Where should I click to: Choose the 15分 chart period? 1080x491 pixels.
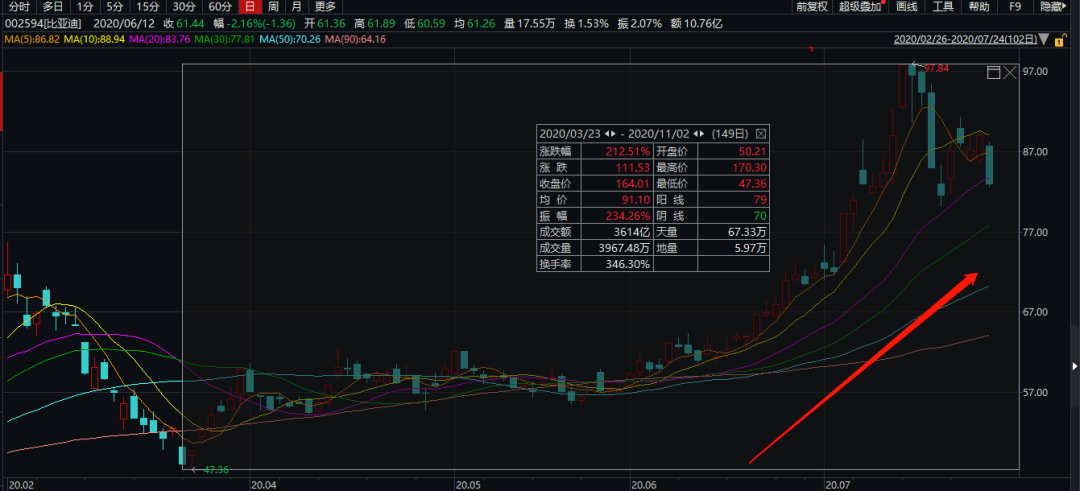tap(147, 7)
